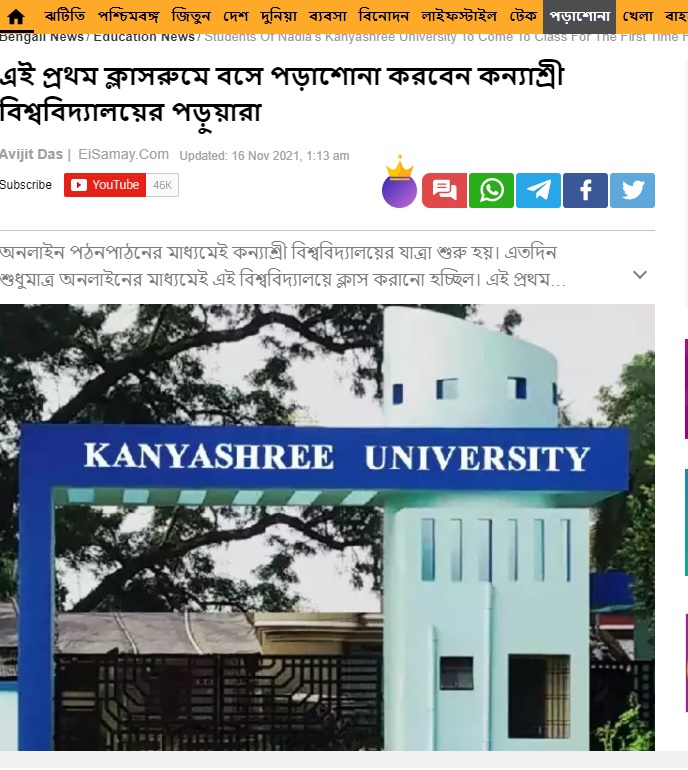The height and width of the screenshot is (770, 688).
Task: Share article on Twitter
Action: tap(633, 191)
